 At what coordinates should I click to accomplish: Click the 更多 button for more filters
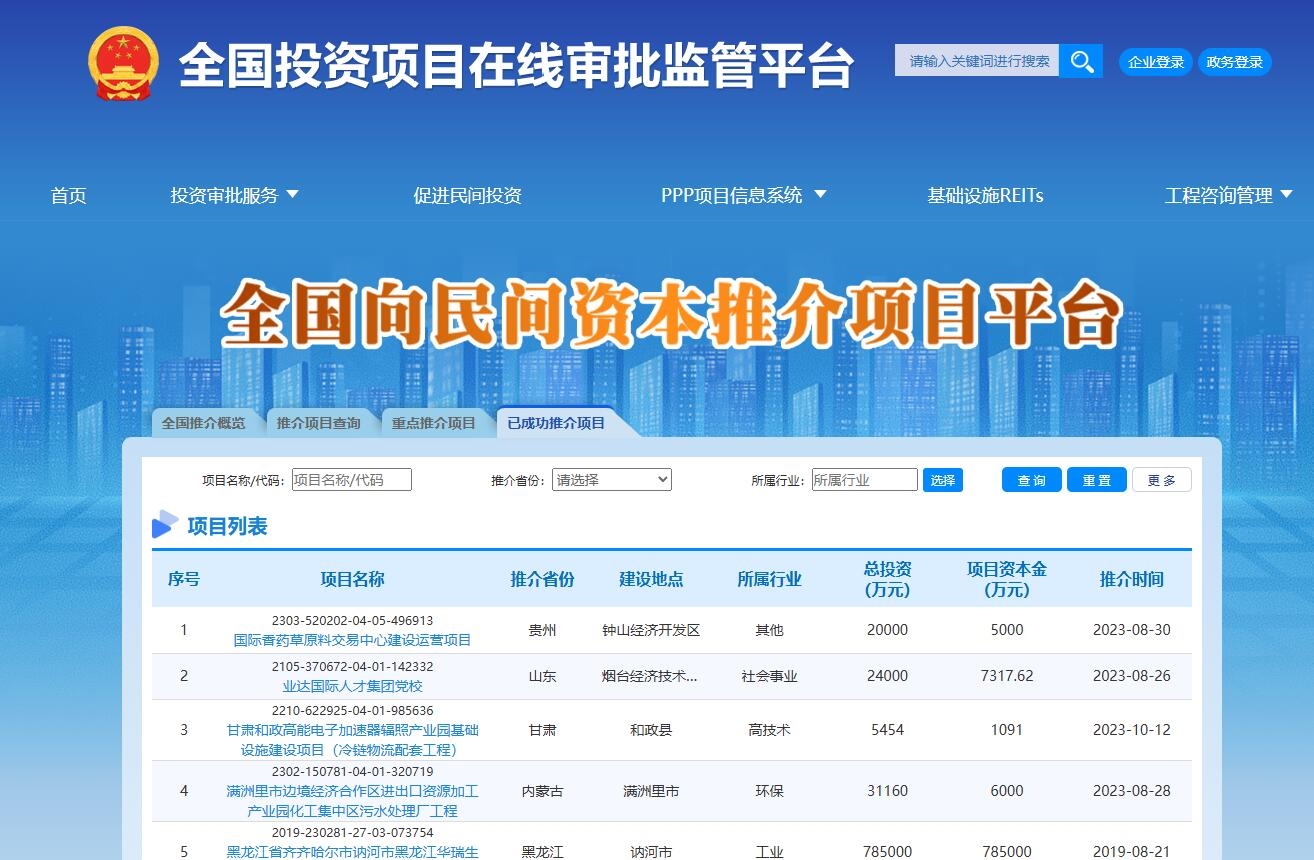pos(1162,479)
